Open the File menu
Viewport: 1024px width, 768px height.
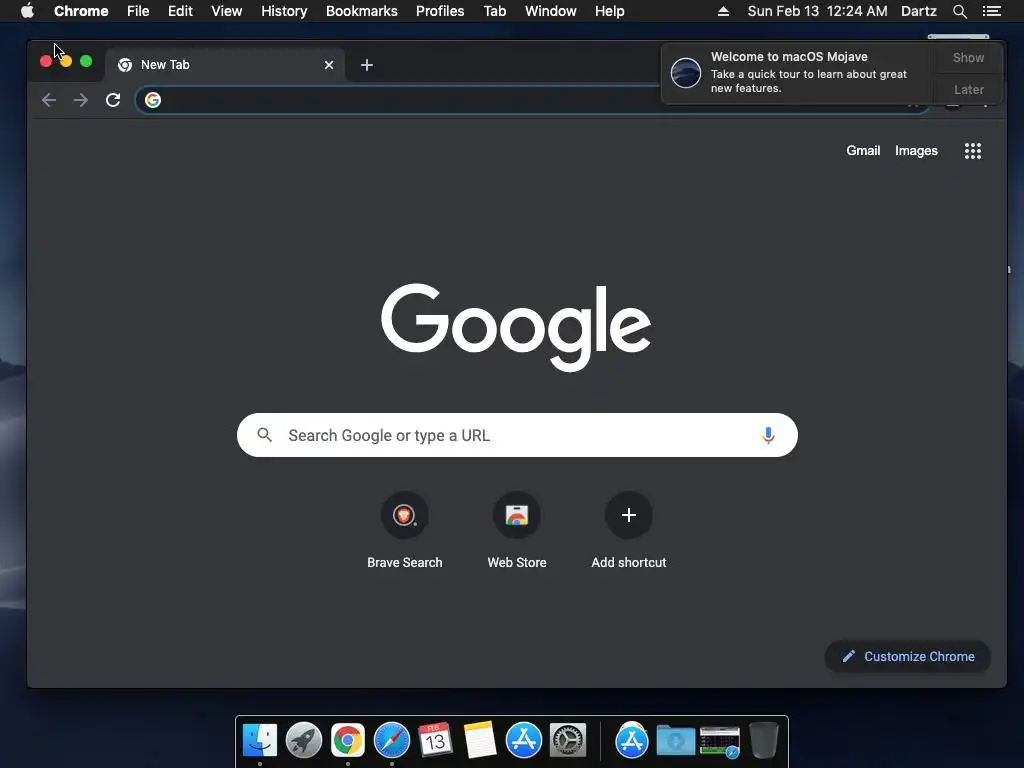[138, 11]
